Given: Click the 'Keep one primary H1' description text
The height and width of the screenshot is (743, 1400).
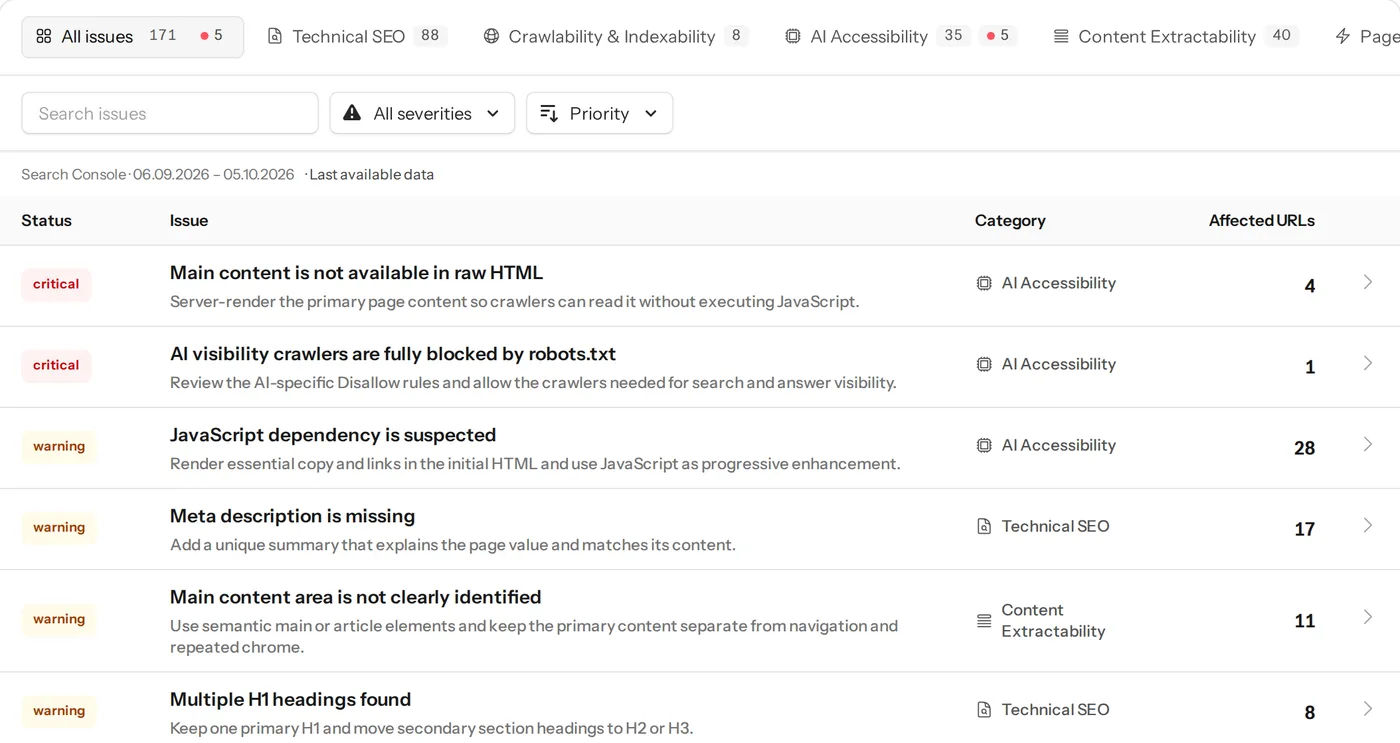Looking at the screenshot, I should coord(431,728).
